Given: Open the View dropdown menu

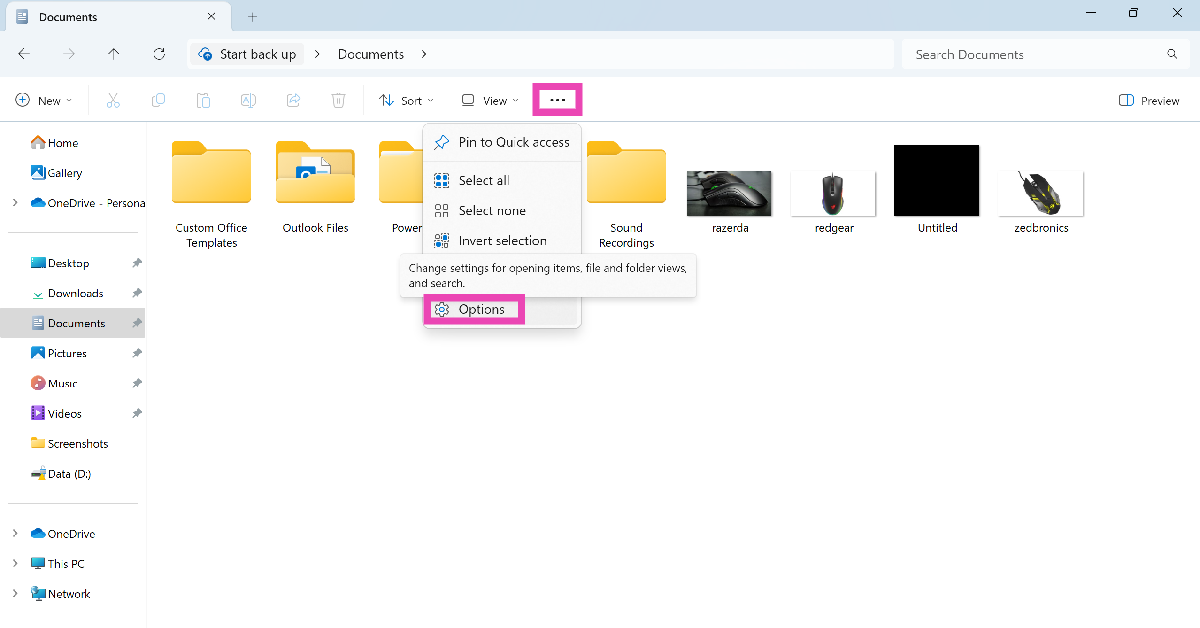Looking at the screenshot, I should click(x=490, y=100).
